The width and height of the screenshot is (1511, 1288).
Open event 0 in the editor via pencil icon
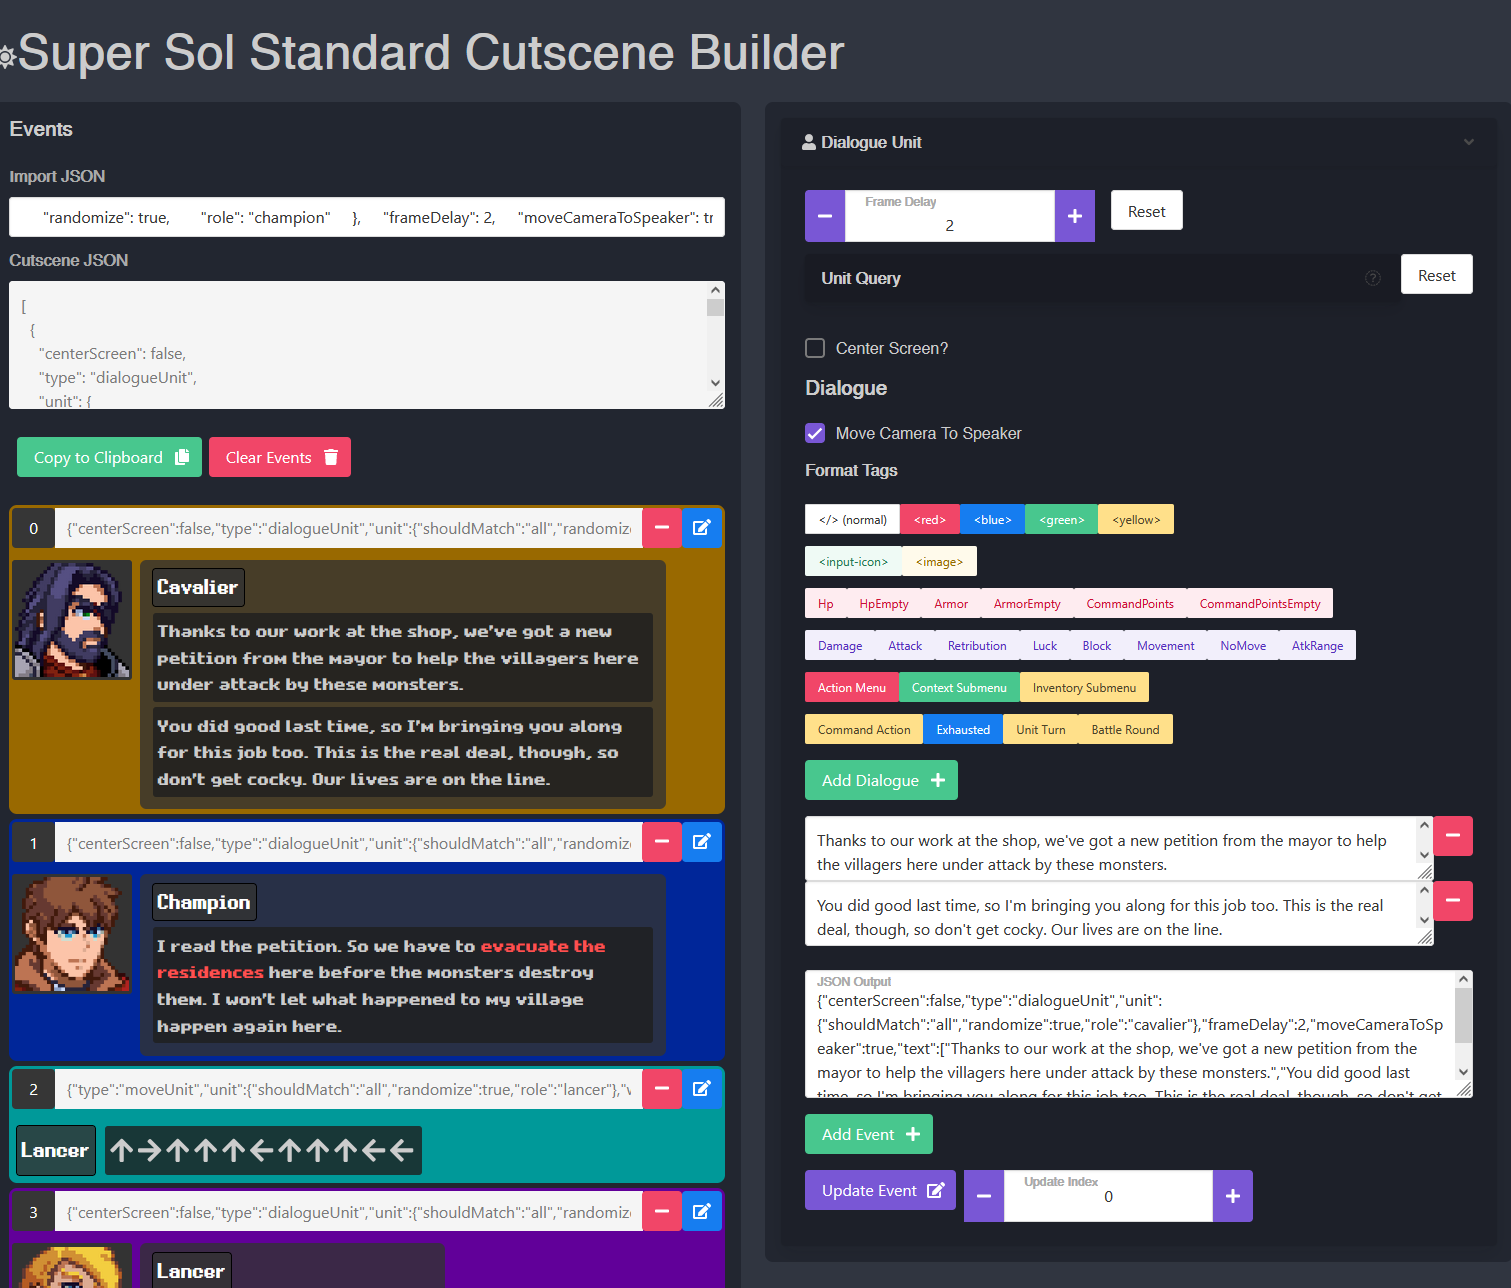[701, 527]
